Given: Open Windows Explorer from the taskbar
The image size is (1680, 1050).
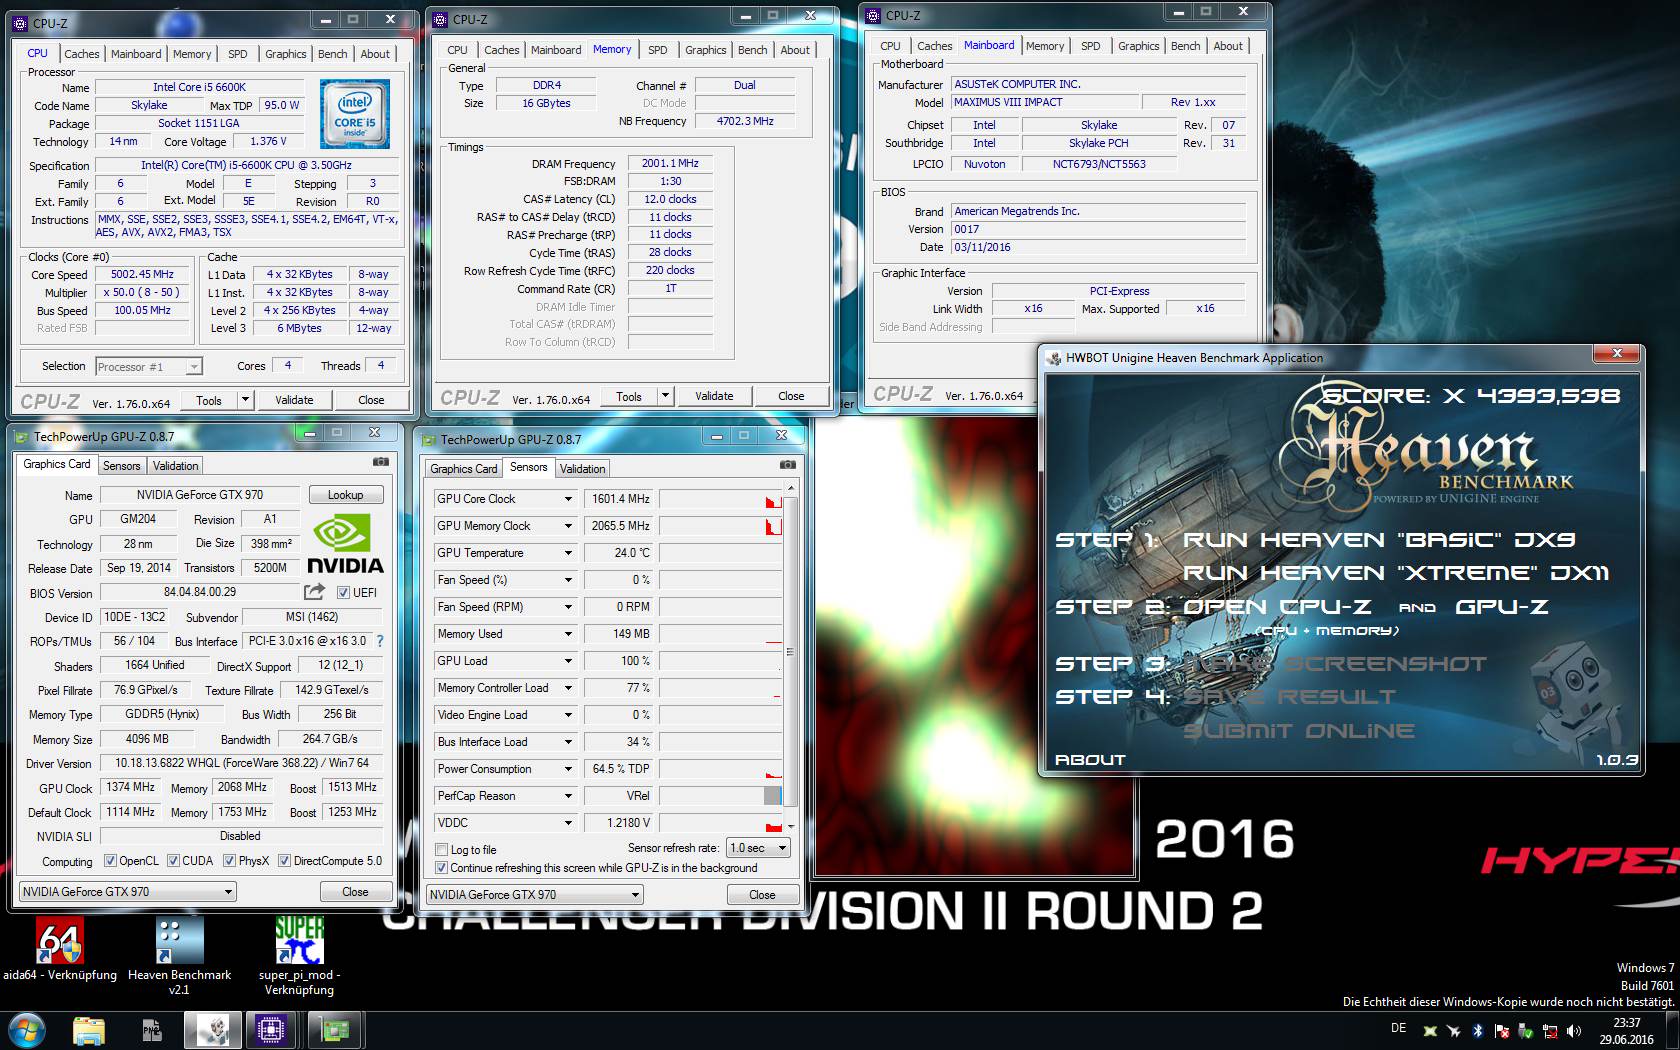Looking at the screenshot, I should (89, 1029).
